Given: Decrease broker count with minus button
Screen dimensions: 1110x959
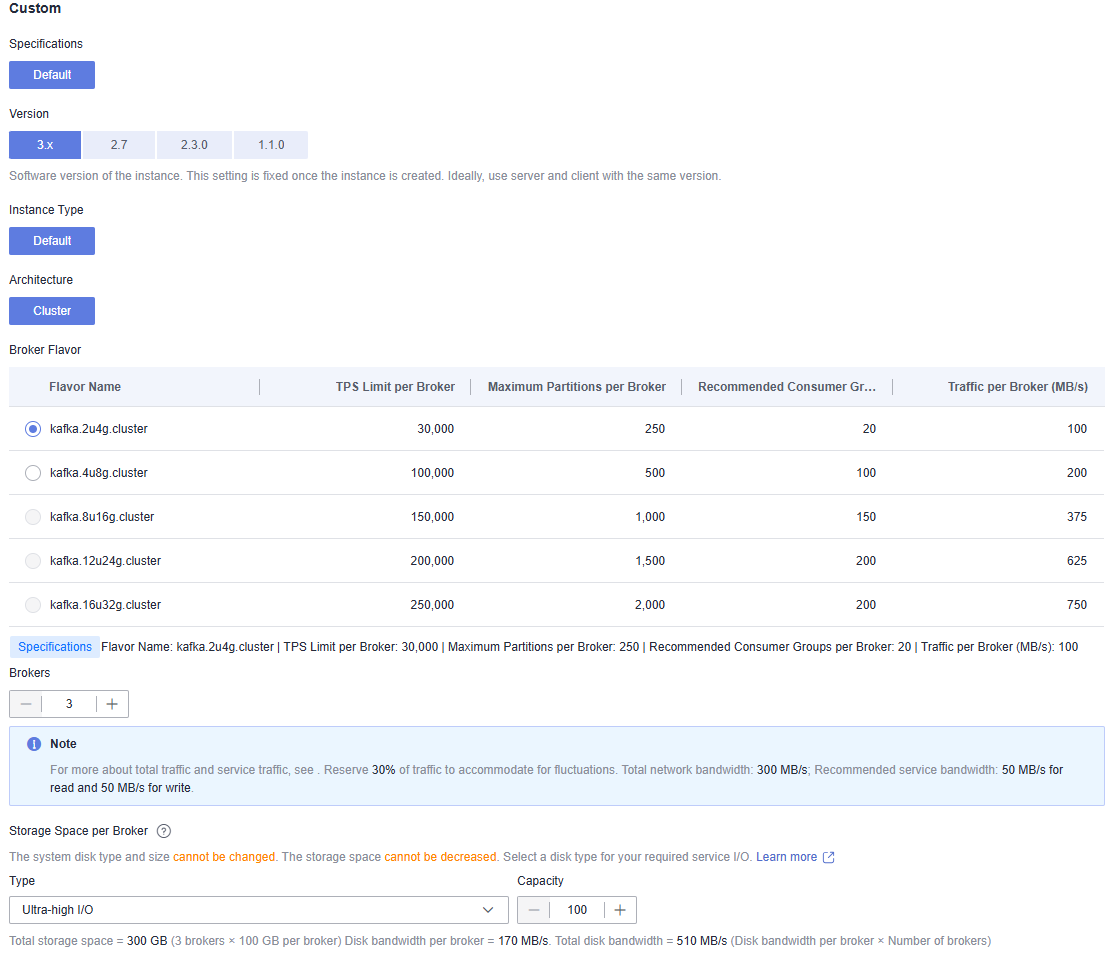Looking at the screenshot, I should pos(26,704).
